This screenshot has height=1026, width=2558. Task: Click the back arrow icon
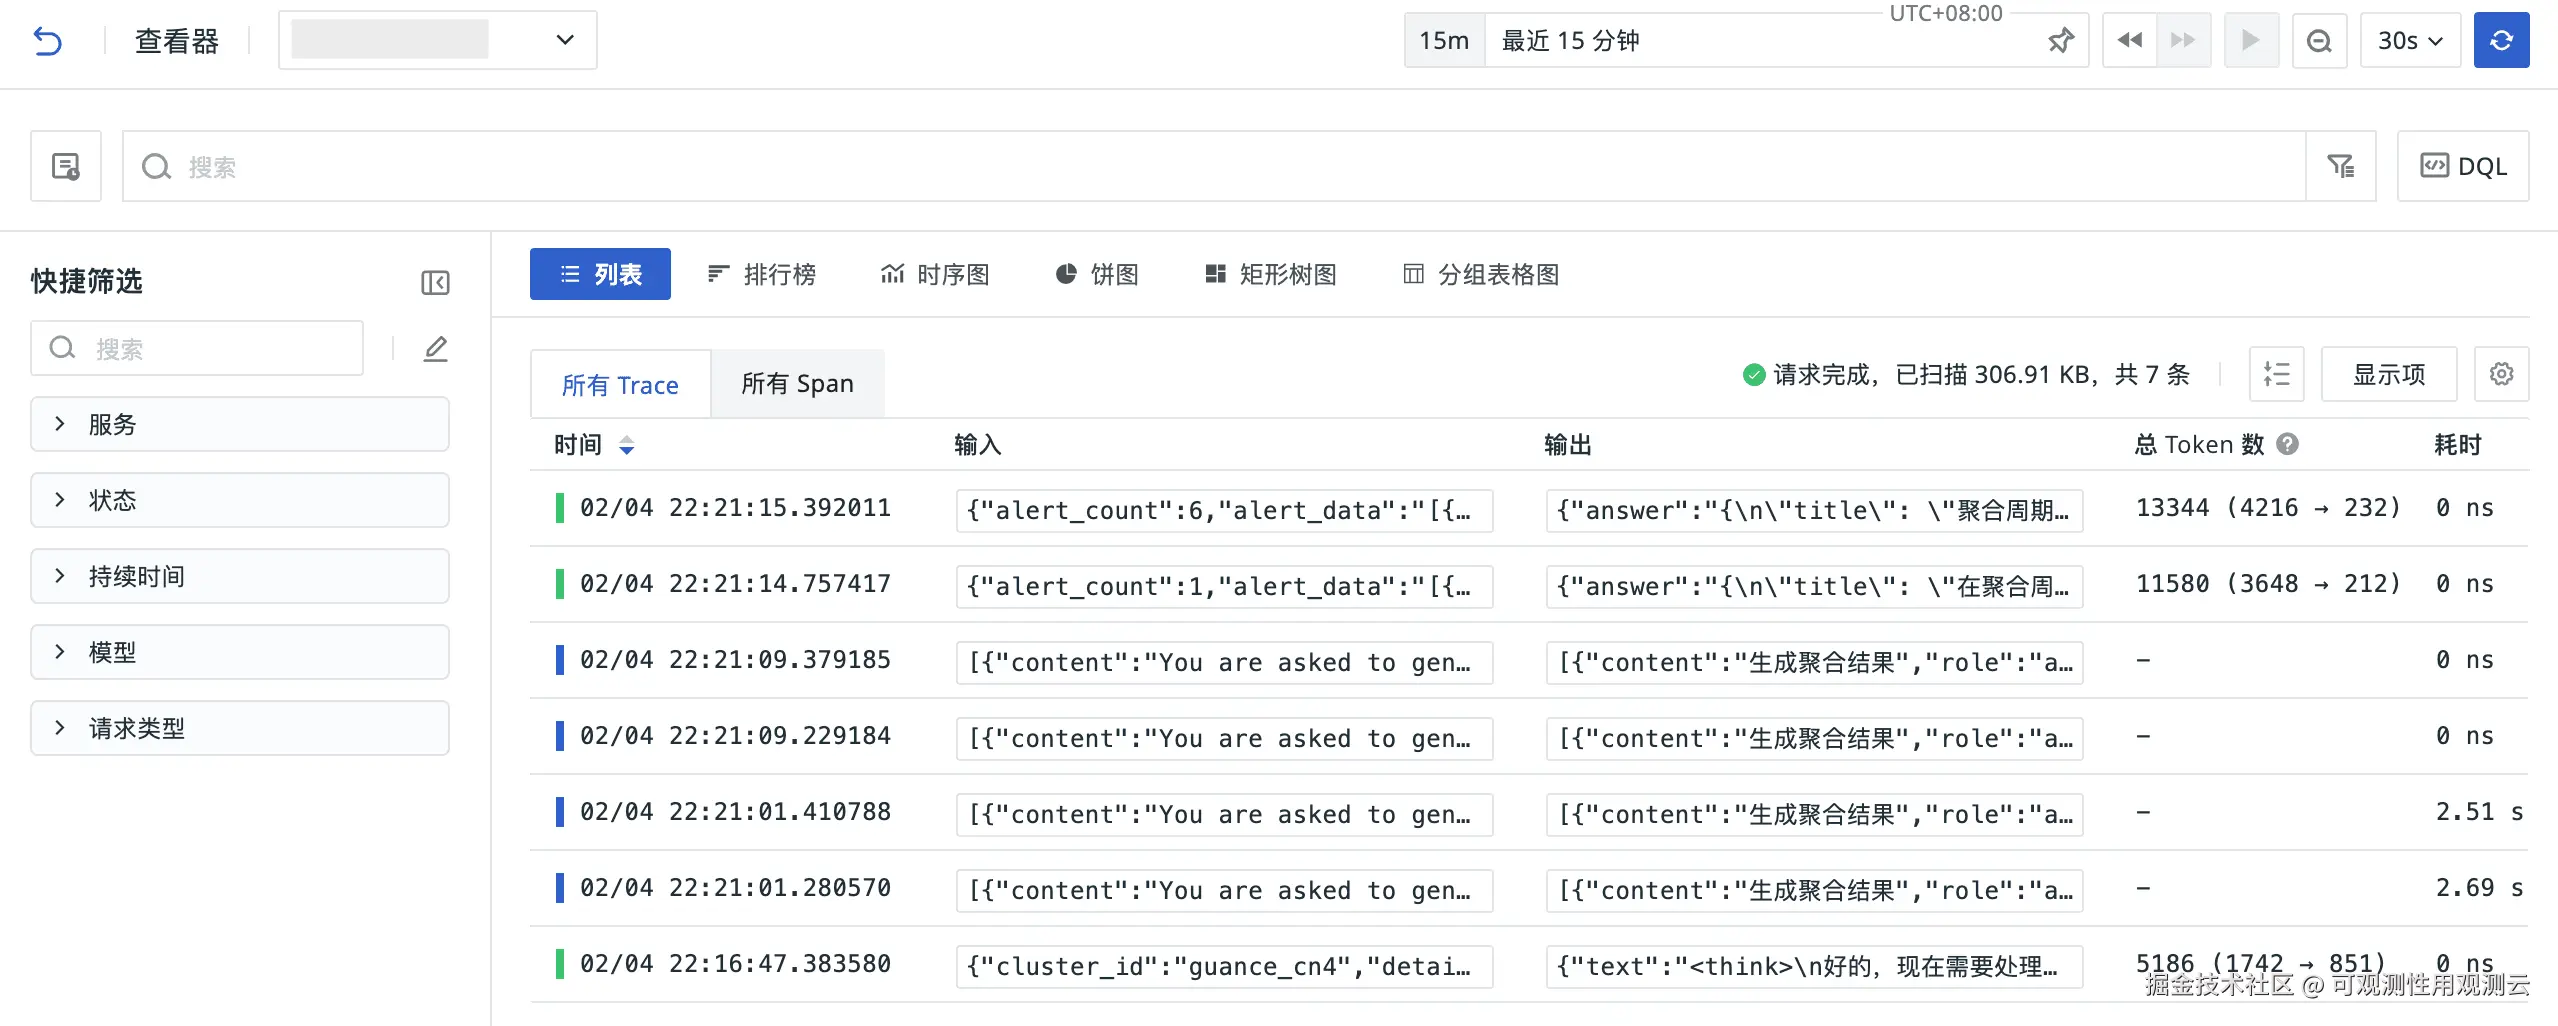(47, 41)
